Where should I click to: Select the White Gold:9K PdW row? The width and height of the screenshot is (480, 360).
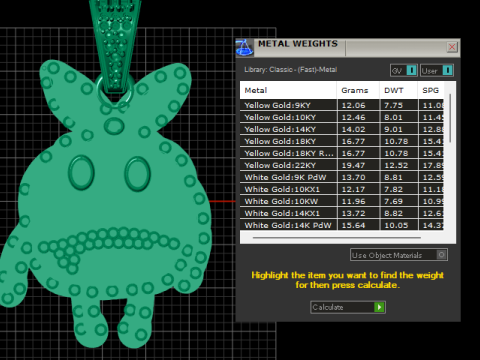click(x=342, y=177)
